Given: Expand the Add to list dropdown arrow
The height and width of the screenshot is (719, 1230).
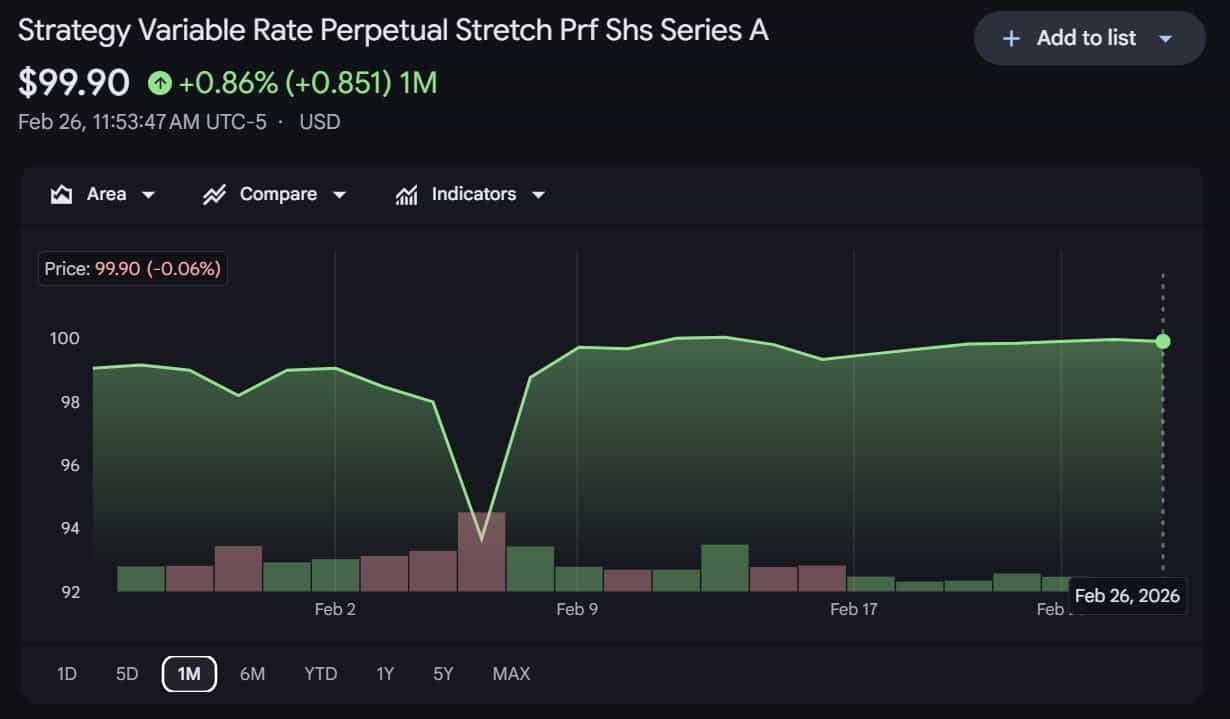Looking at the screenshot, I should pos(1165,38).
